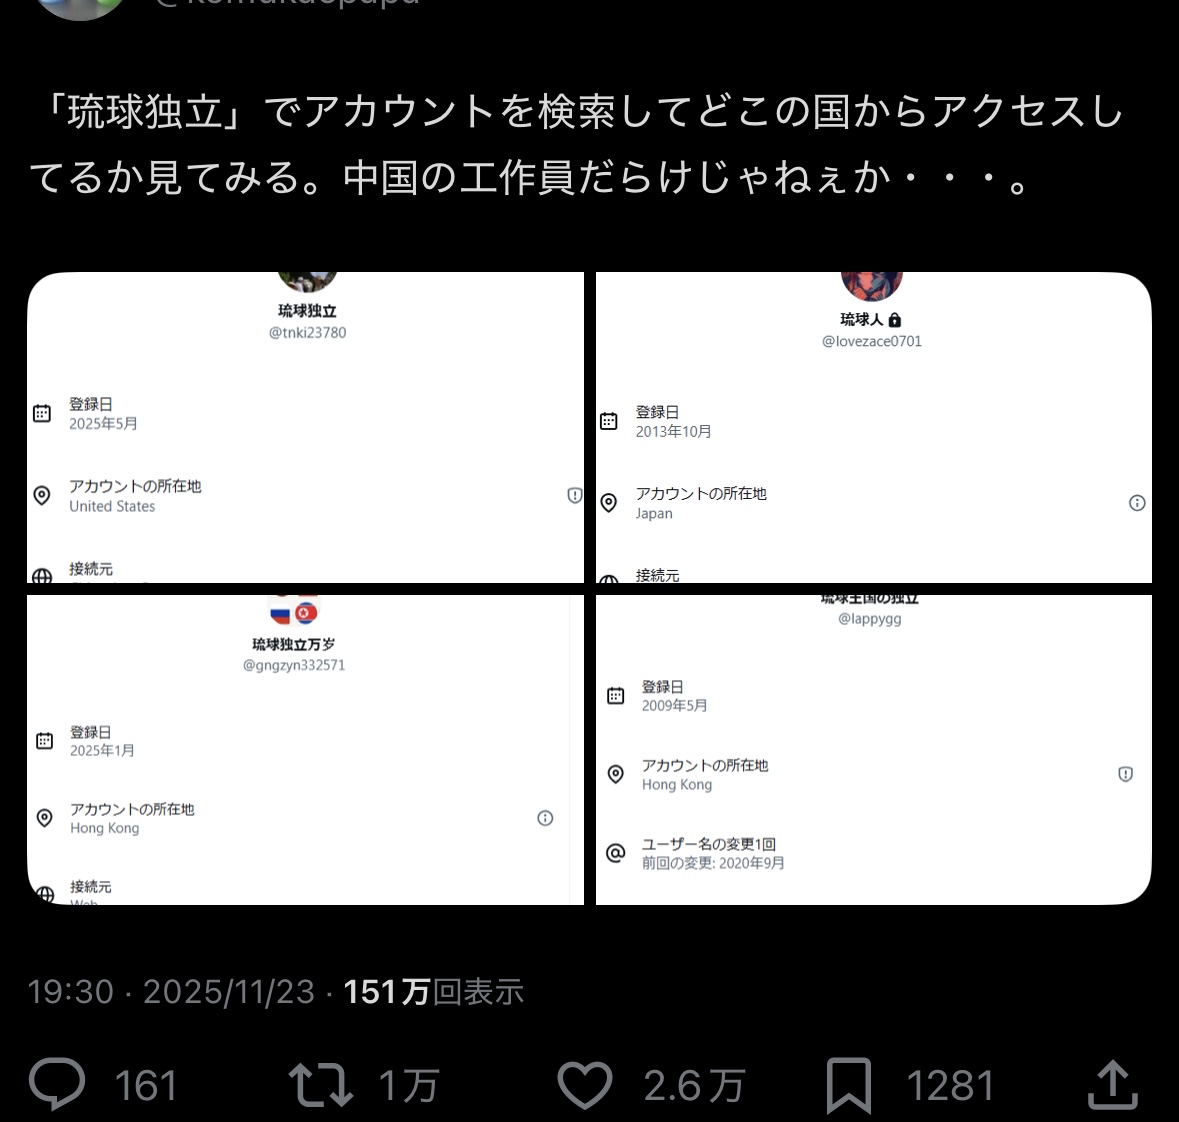This screenshot has height=1122, width=1179.
Task: Tap the share upload icon
Action: (1113, 1084)
